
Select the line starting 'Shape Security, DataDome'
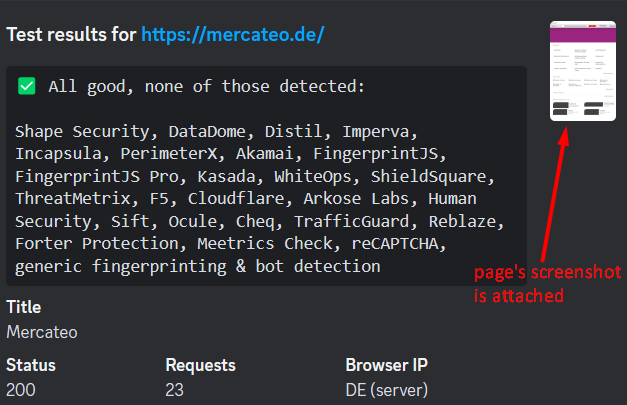(216, 132)
